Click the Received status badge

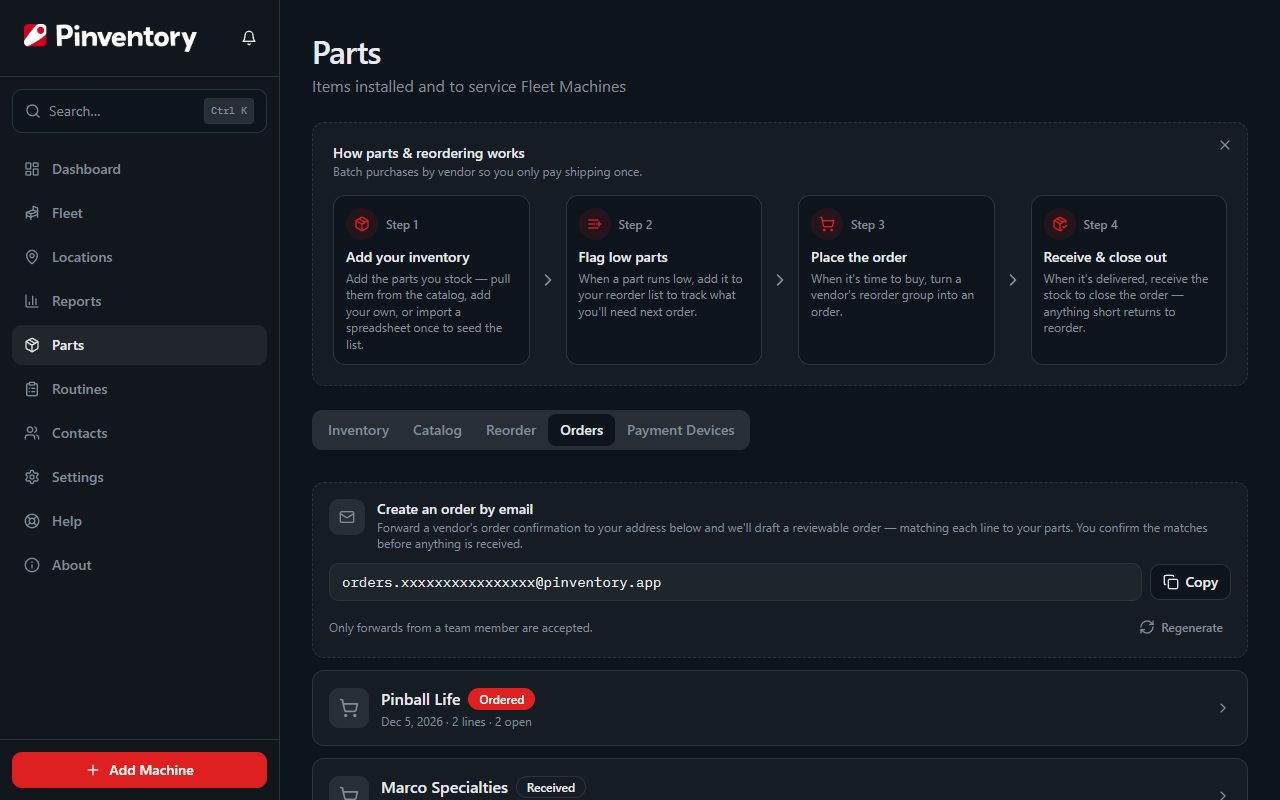551,787
